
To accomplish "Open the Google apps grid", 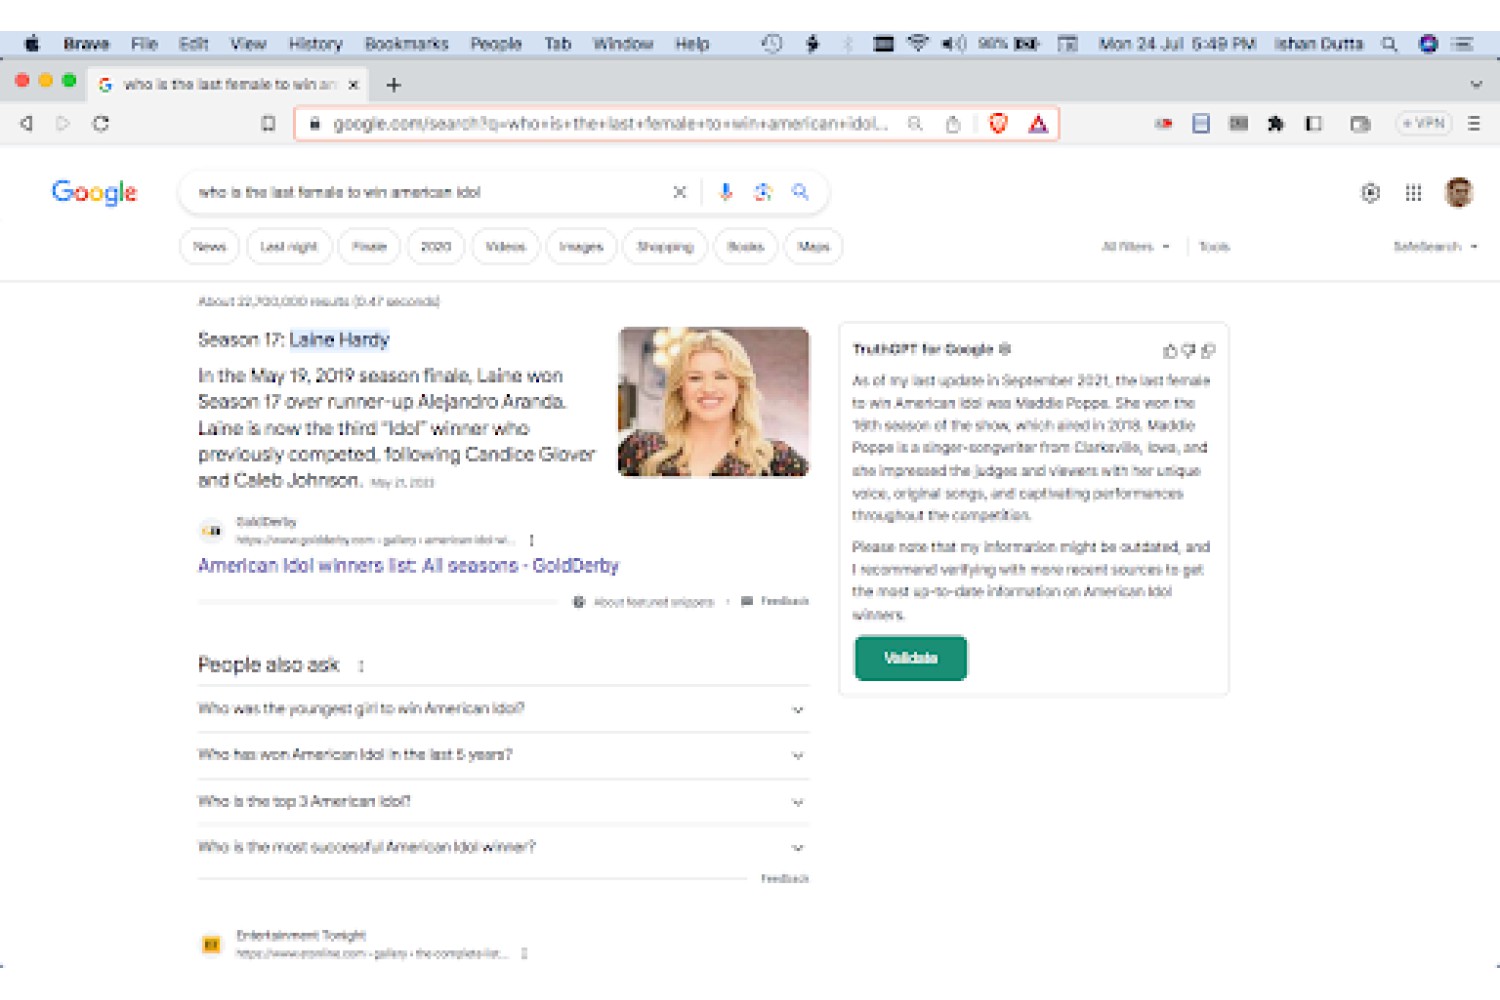I will [1413, 193].
